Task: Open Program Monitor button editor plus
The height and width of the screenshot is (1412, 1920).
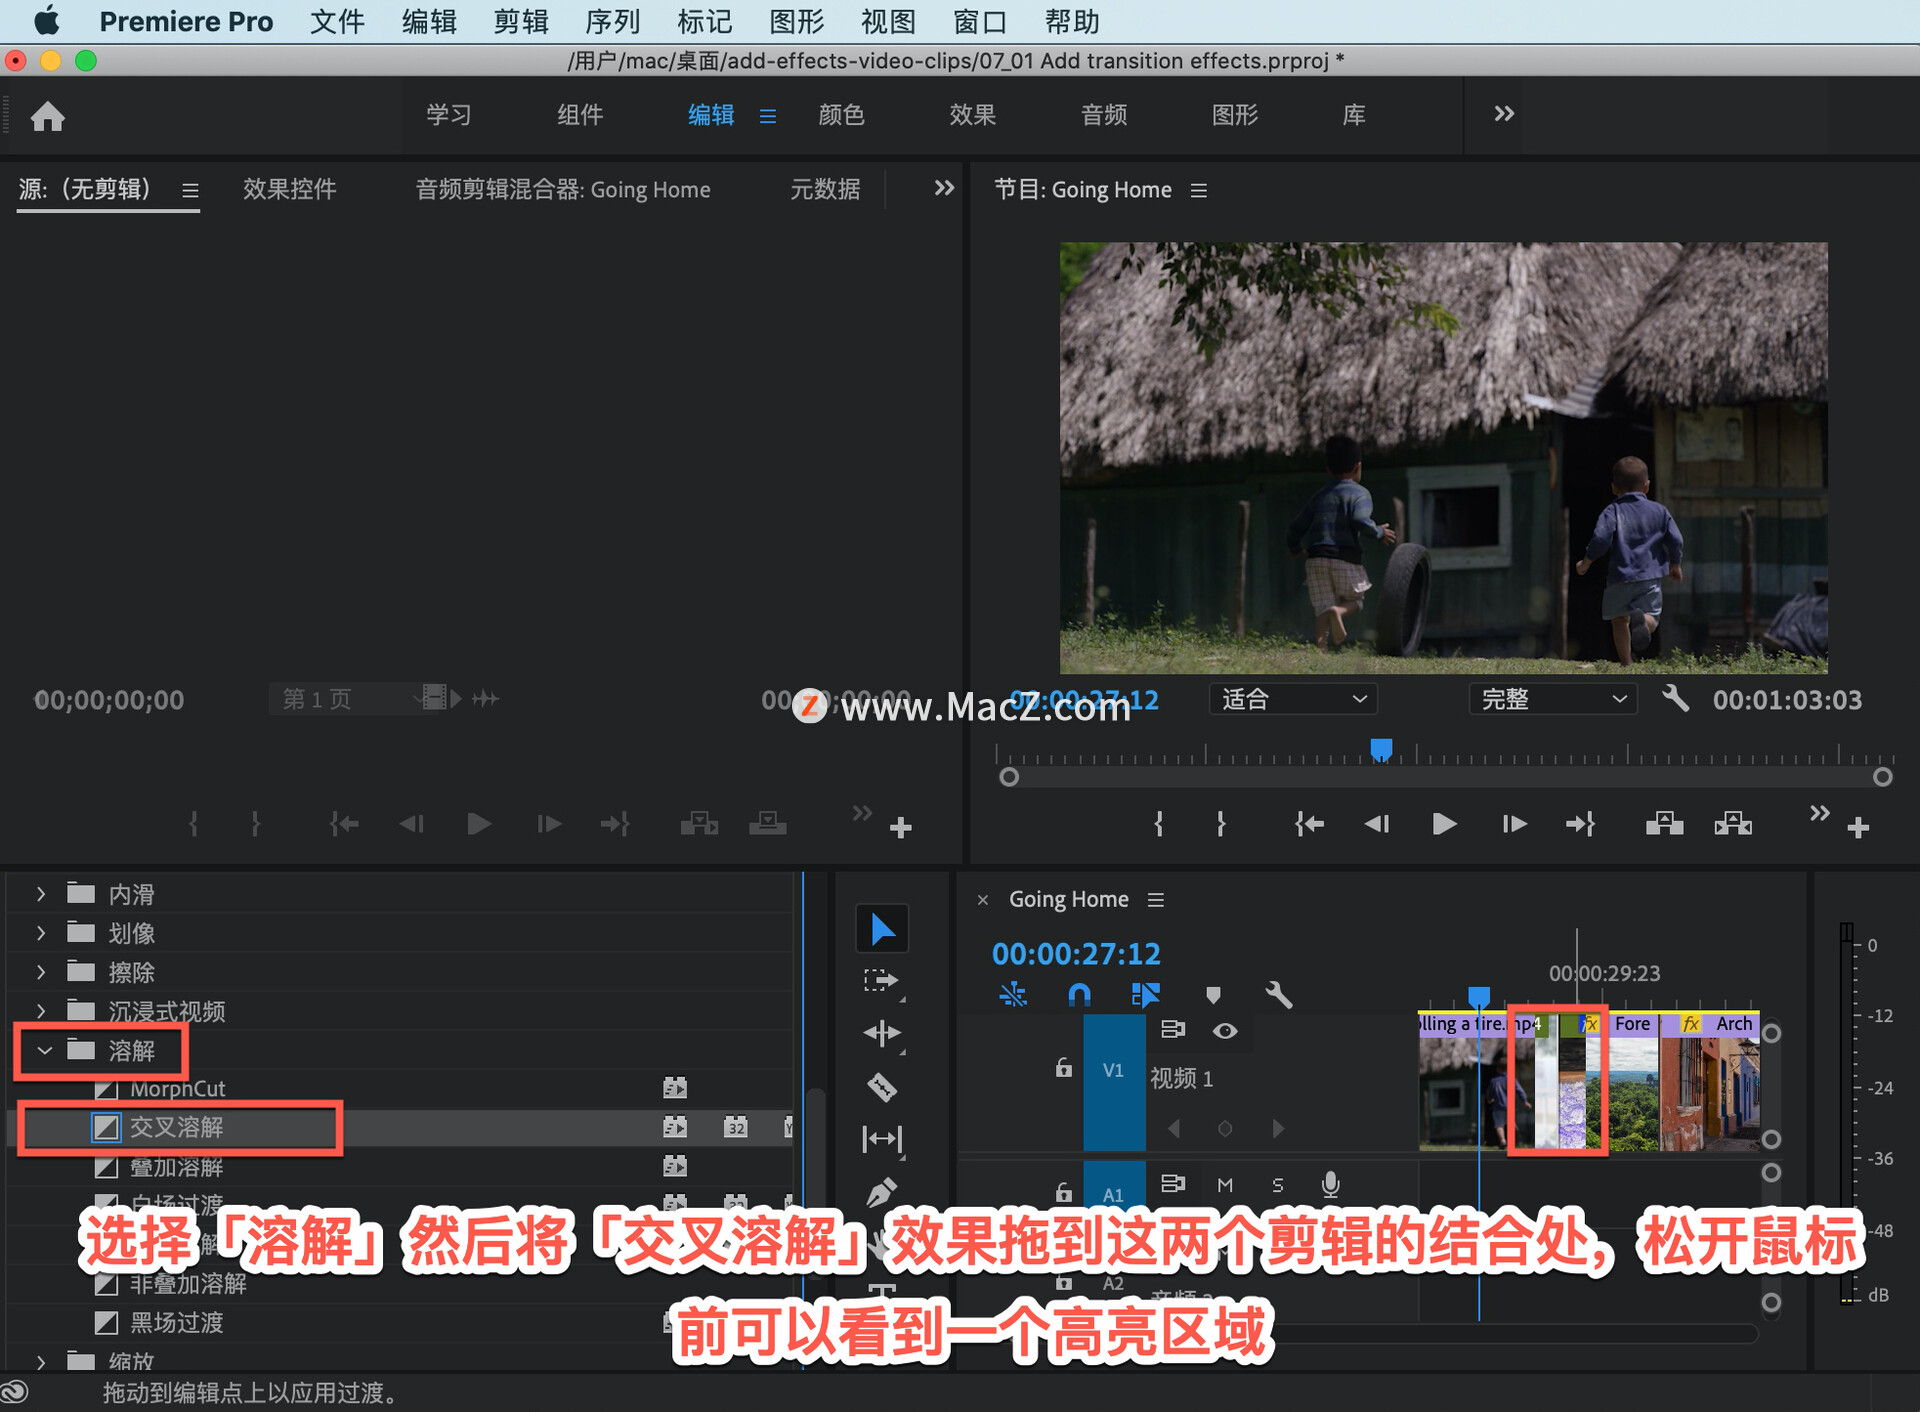Action: tap(1858, 828)
